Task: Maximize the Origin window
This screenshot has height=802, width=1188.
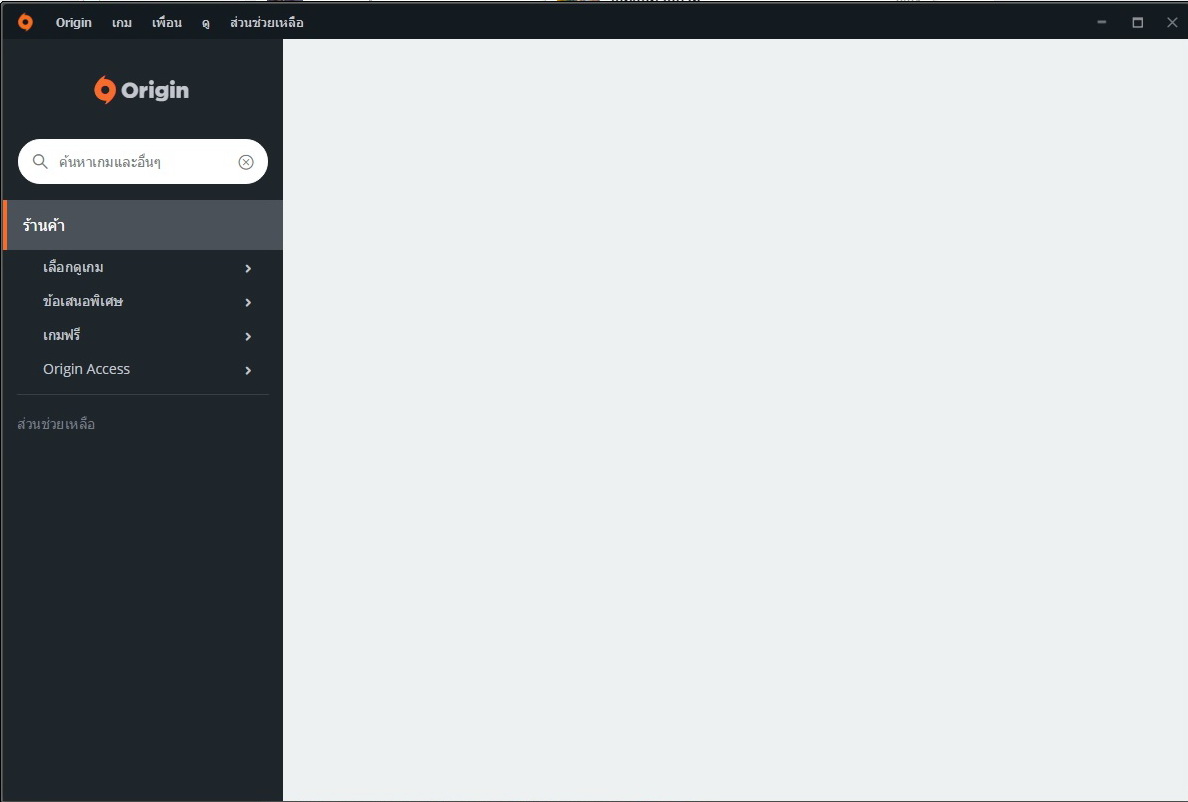Action: pyautogui.click(x=1137, y=23)
